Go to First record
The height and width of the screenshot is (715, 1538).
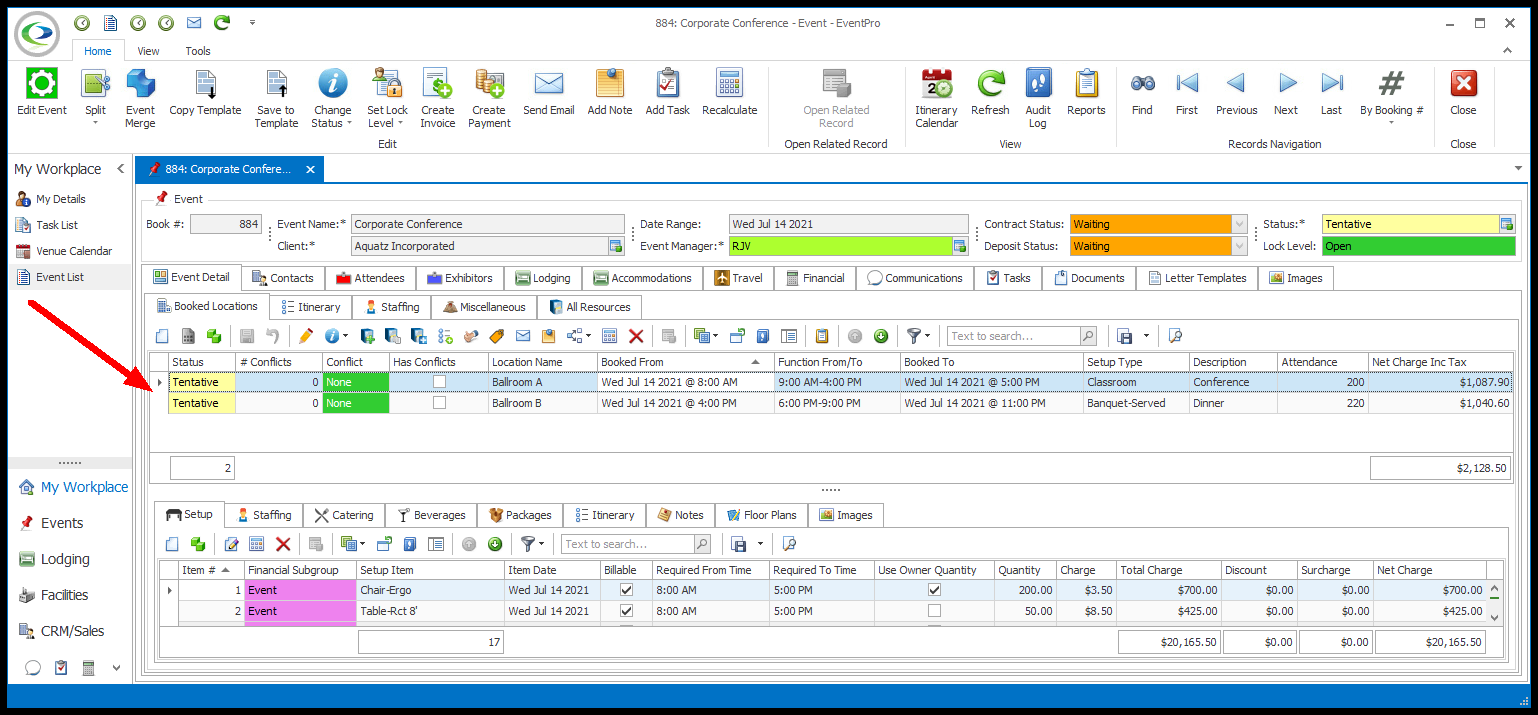click(1187, 83)
